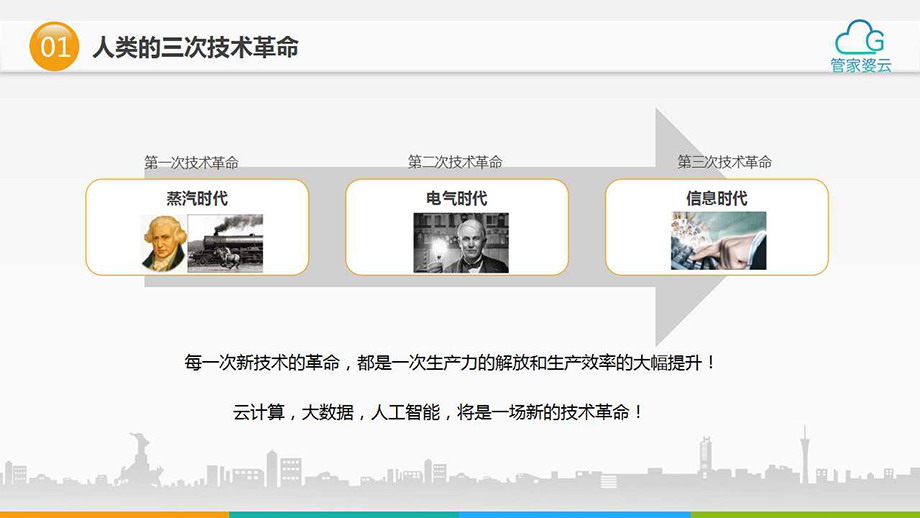Select the 蒸汽时代 heading

pyautogui.click(x=197, y=198)
